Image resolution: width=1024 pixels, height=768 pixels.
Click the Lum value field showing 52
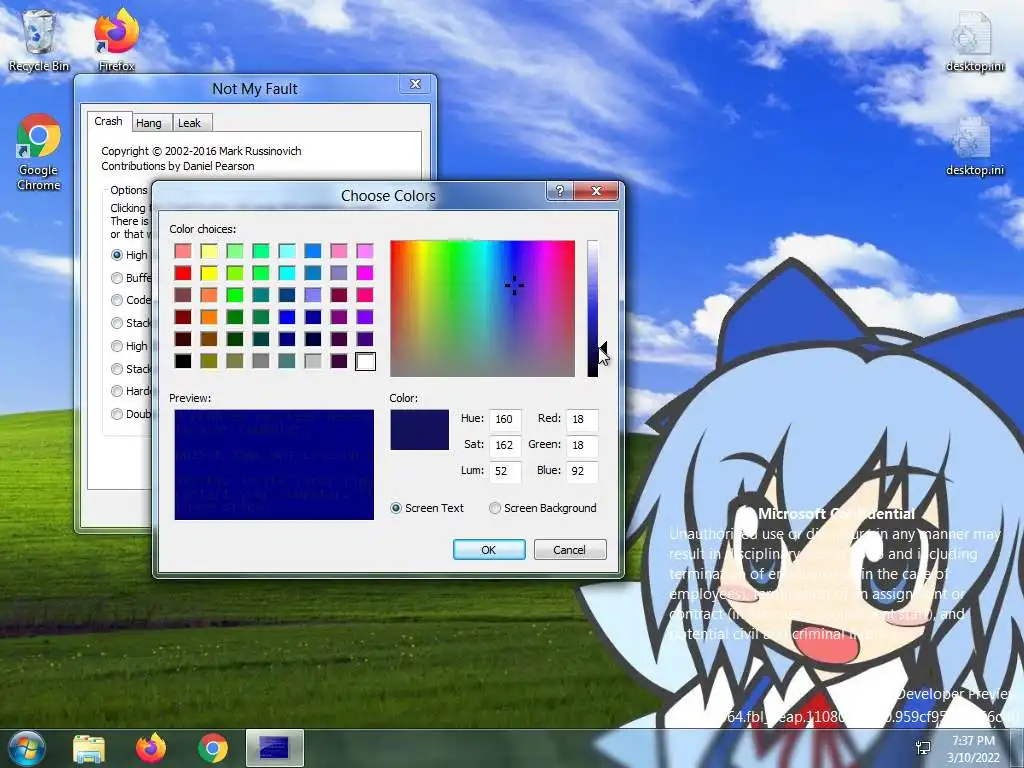point(505,471)
